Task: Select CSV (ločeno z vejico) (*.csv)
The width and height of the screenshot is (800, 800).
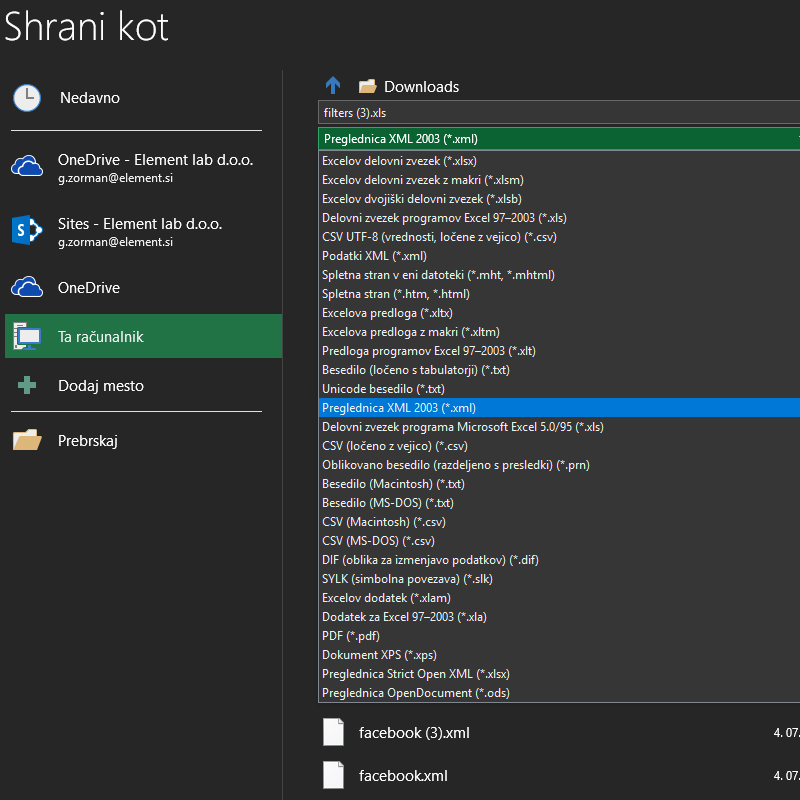Action: (x=559, y=446)
